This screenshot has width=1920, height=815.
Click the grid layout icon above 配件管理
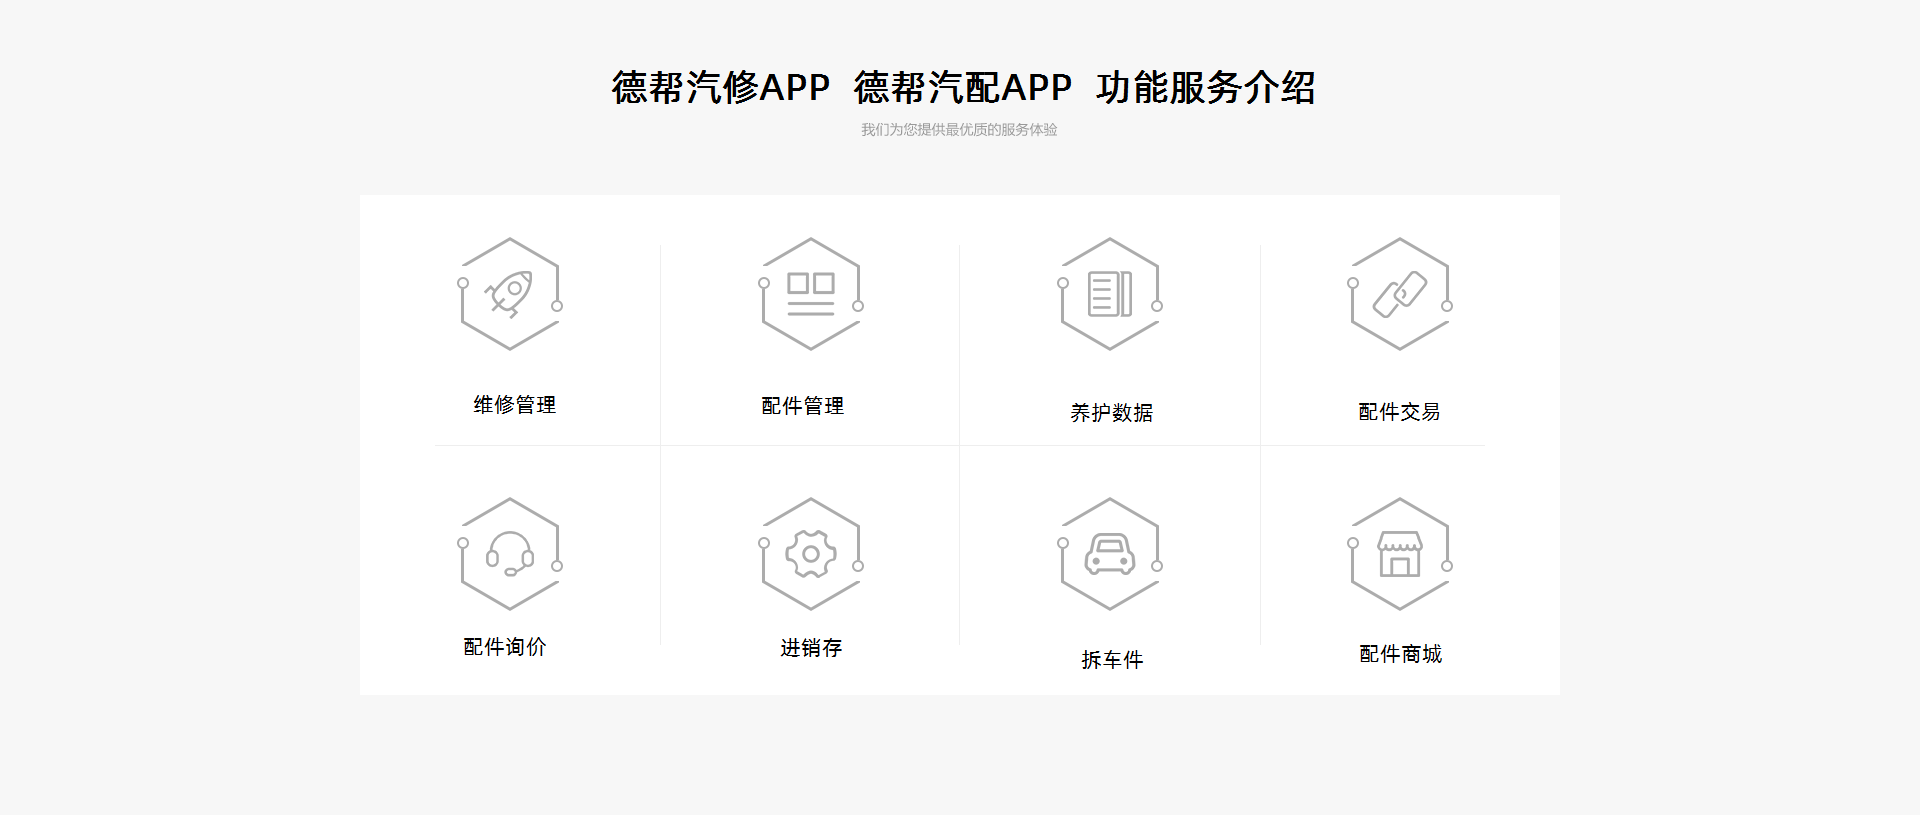(811, 294)
